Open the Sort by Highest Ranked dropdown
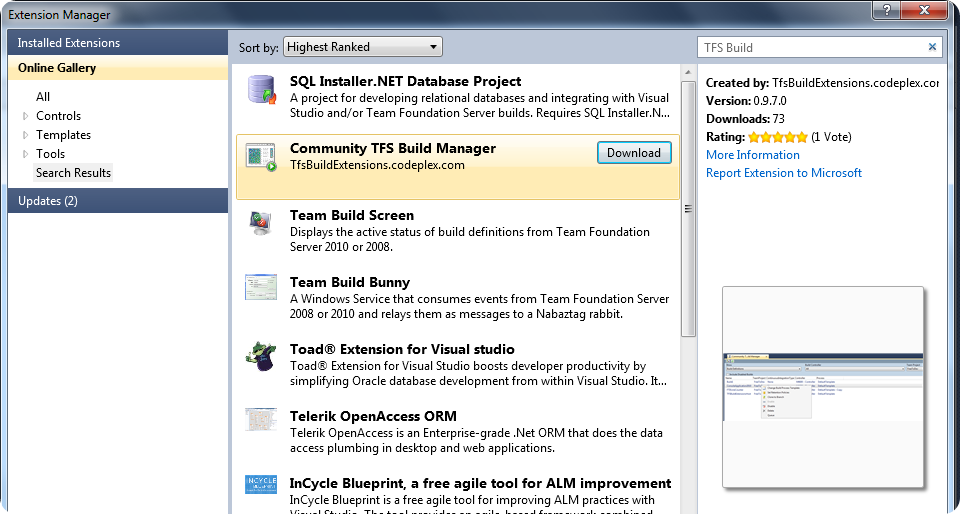Screen dimensions: 960x514 362,47
